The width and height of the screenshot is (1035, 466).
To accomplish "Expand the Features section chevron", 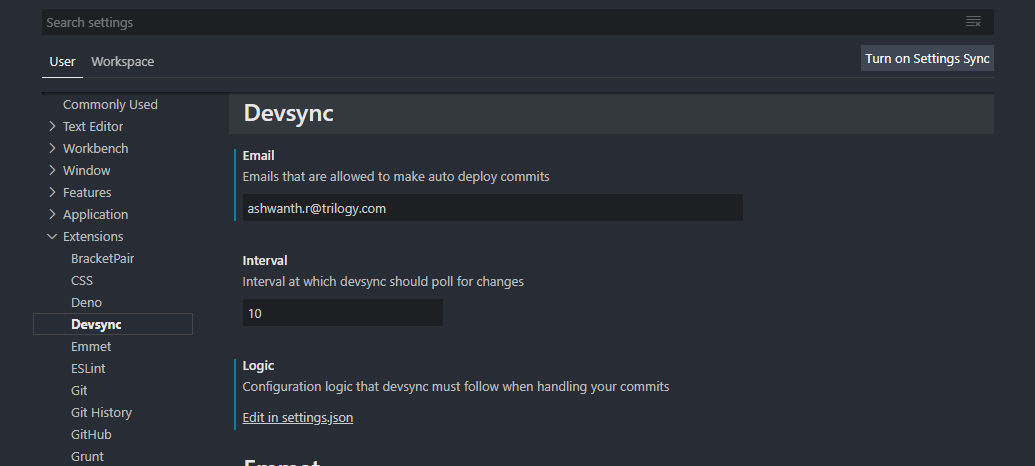I will (52, 192).
